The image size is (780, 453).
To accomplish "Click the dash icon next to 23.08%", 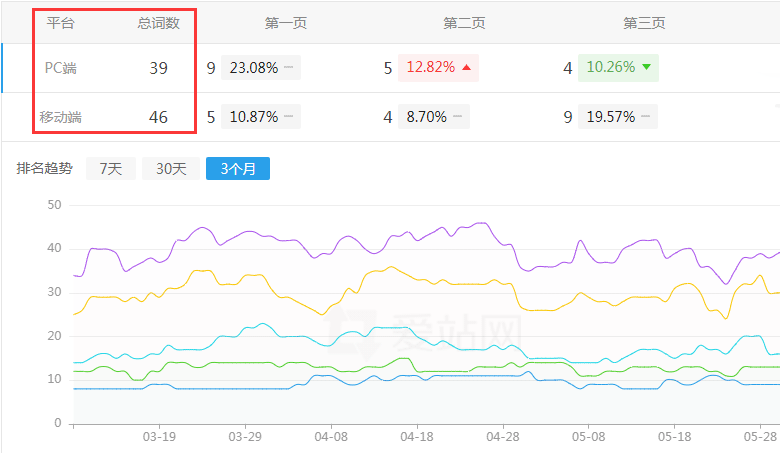I will [x=288, y=68].
